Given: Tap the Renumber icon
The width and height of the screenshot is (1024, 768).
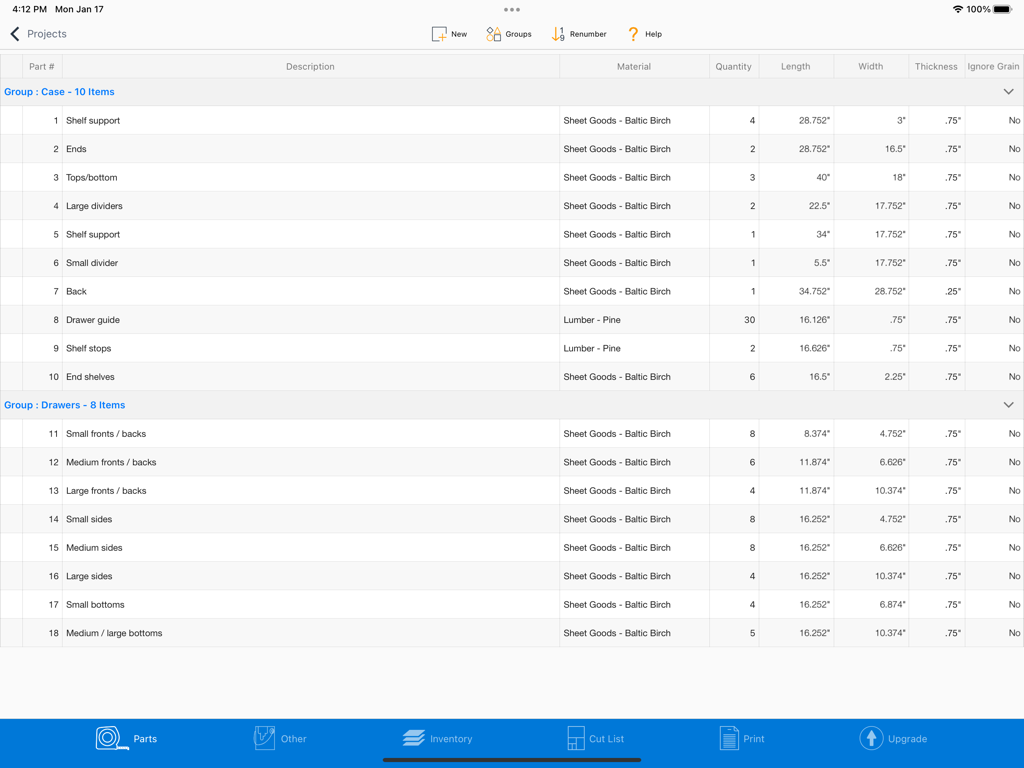Looking at the screenshot, I should coord(558,33).
